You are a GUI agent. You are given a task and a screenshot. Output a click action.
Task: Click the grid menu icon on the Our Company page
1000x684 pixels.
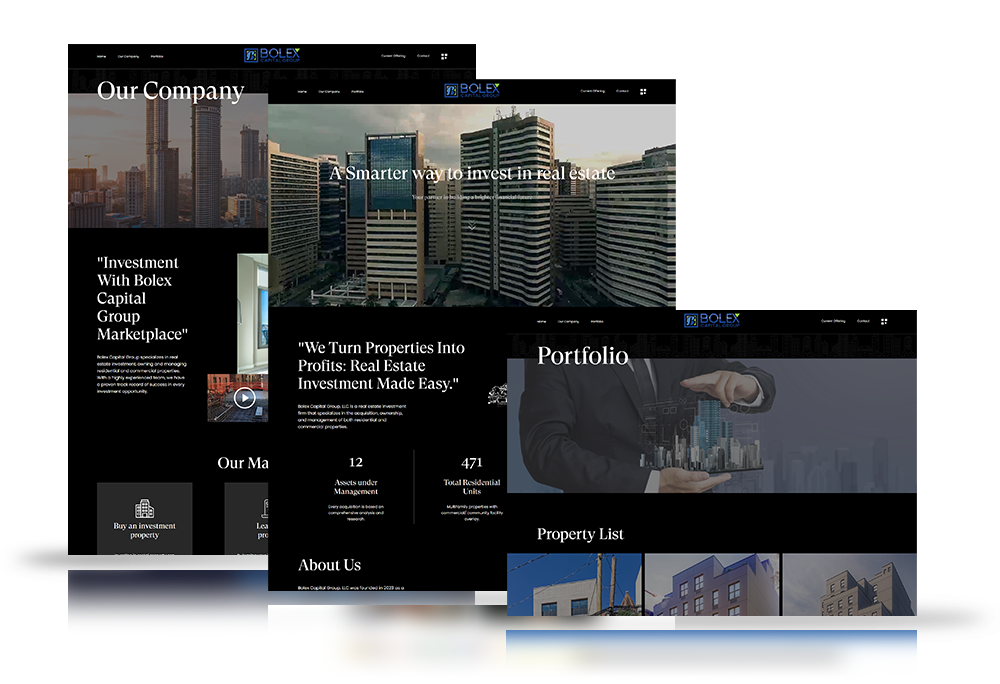click(444, 56)
